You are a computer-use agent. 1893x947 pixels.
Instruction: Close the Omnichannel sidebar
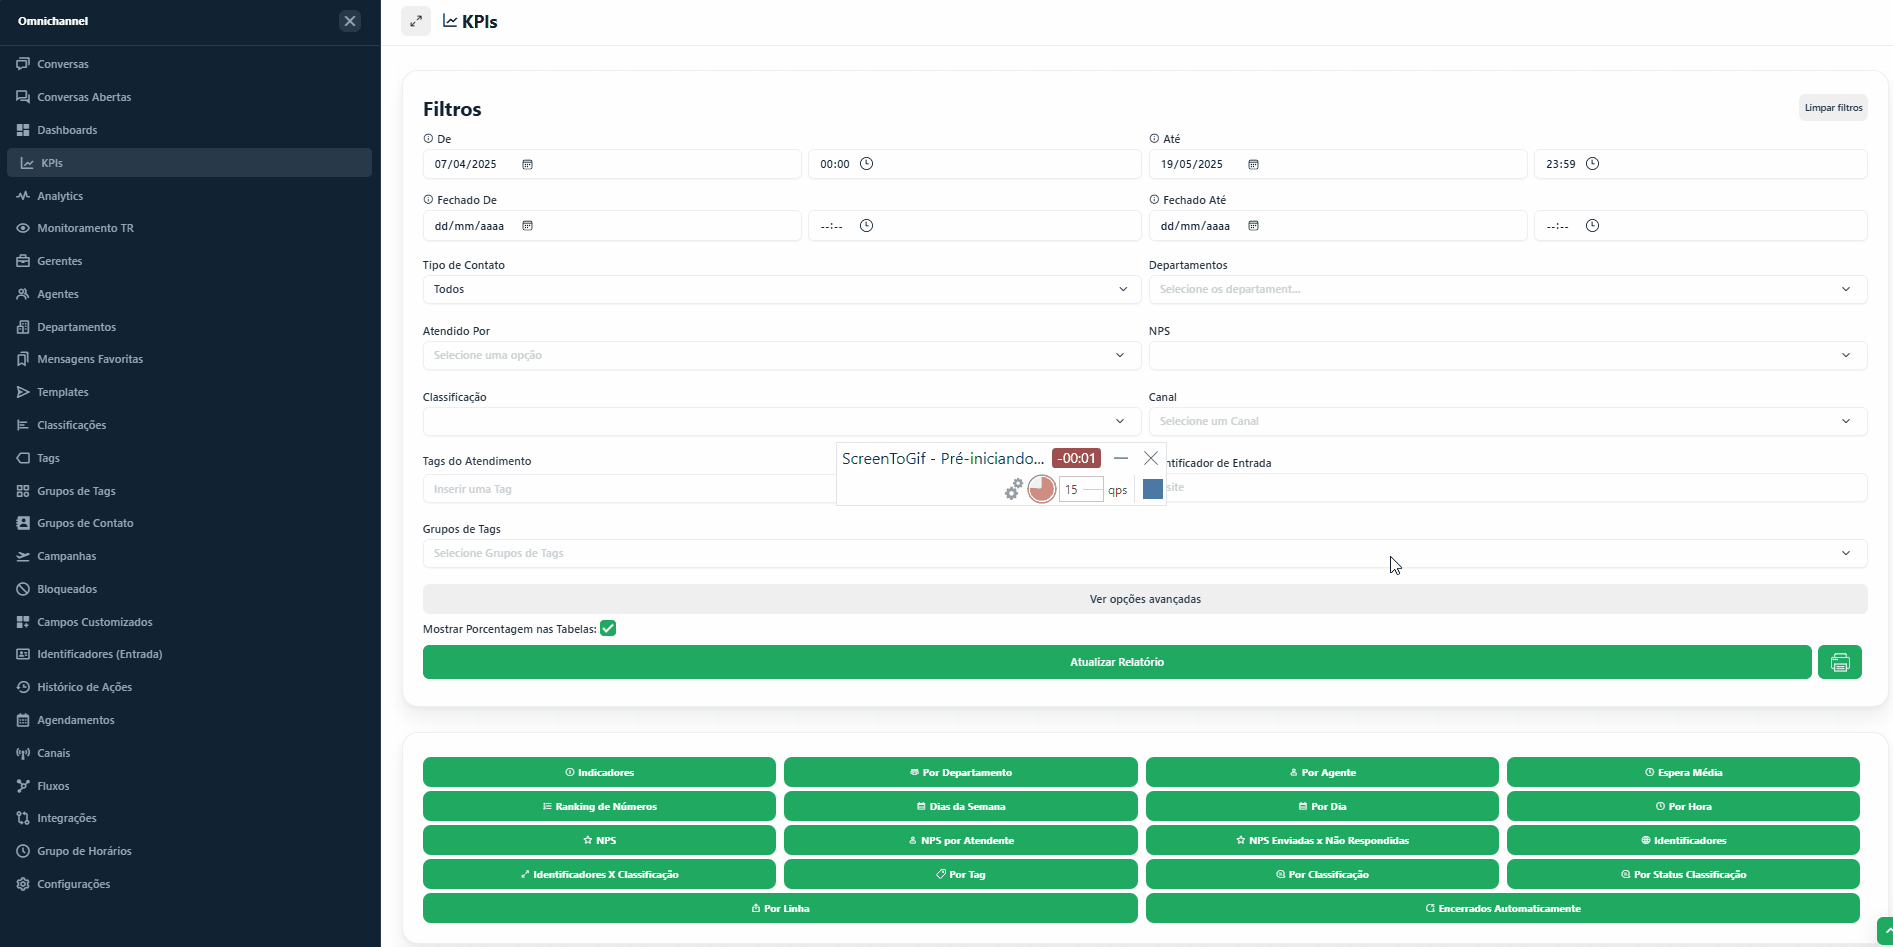[x=350, y=21]
